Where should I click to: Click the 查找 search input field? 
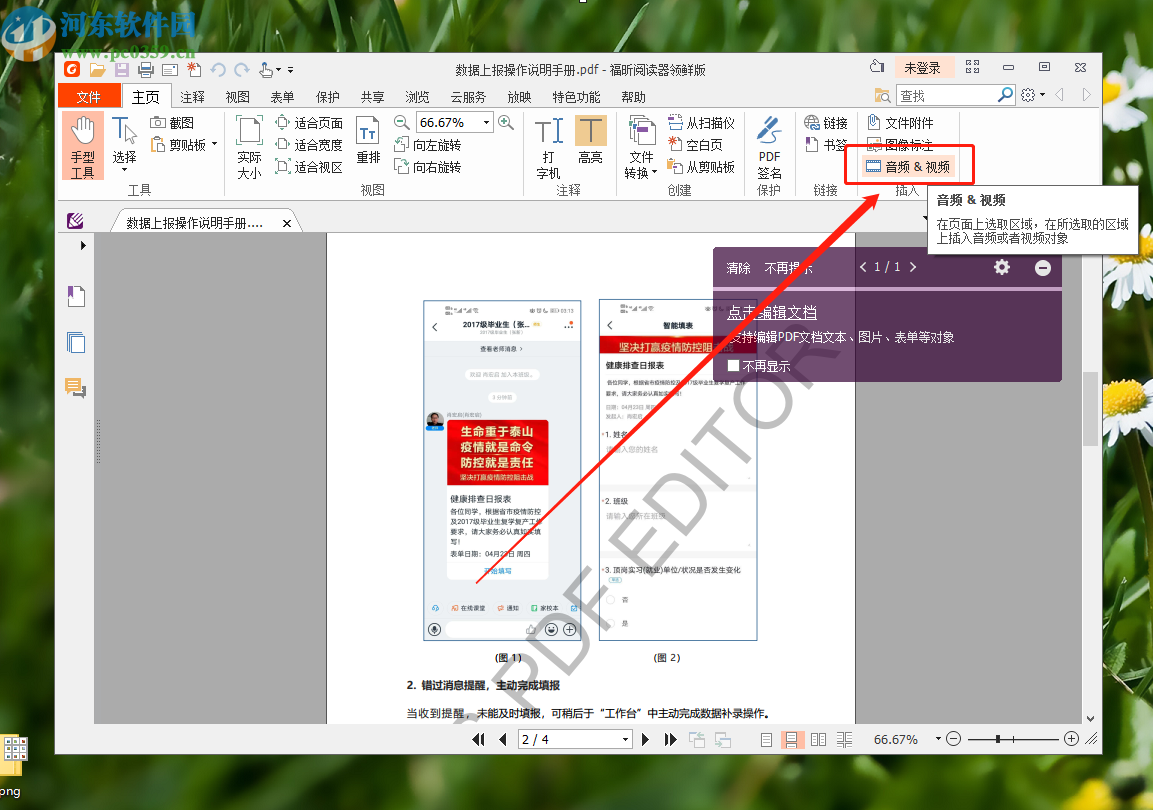[947, 96]
